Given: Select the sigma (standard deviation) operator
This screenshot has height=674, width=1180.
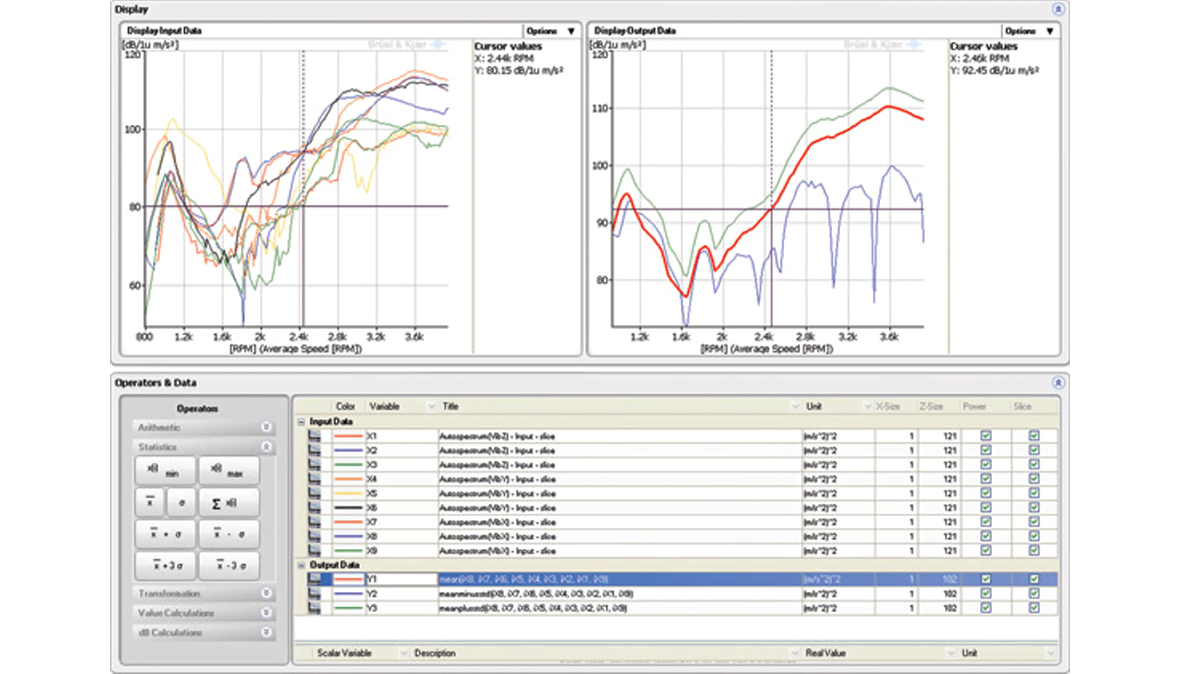Looking at the screenshot, I should click(180, 502).
